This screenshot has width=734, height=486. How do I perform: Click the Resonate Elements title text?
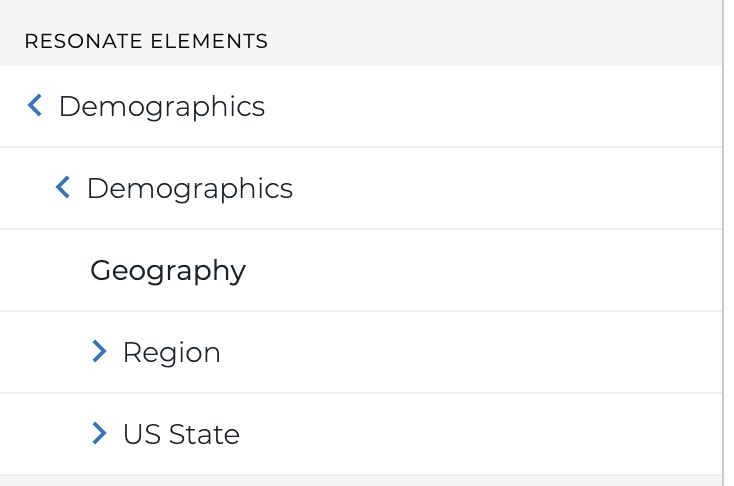146,41
